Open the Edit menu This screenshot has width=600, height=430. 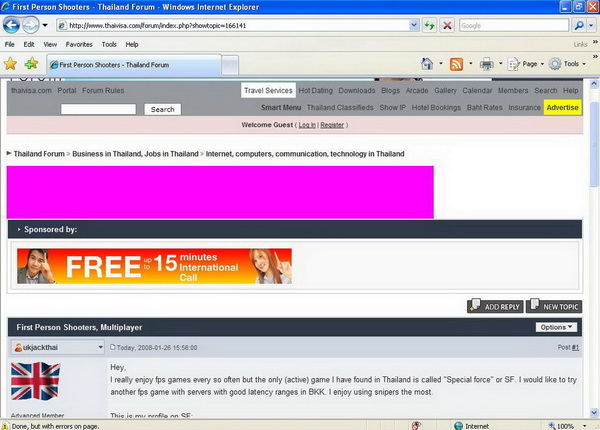pos(29,44)
